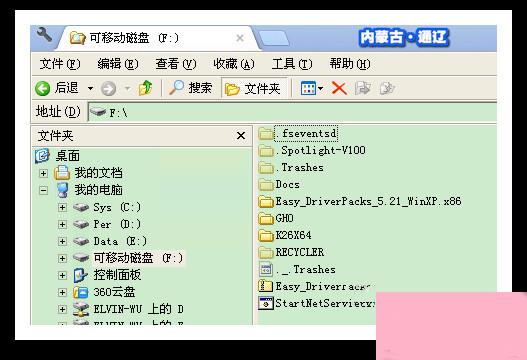Select the Docs folder name

tap(287, 185)
